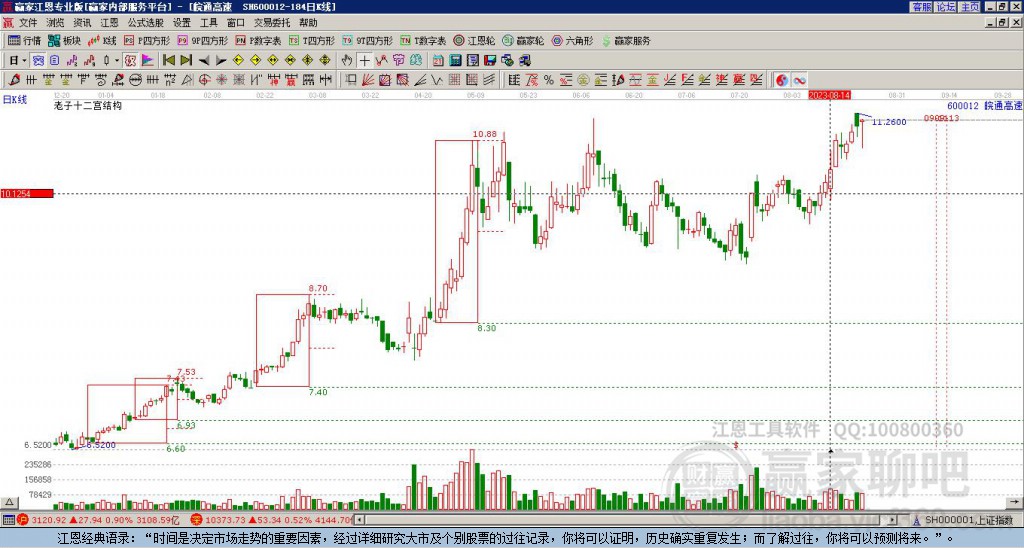Click the 7.40 price level label
Screen dimensions: 1024x548
[318, 392]
